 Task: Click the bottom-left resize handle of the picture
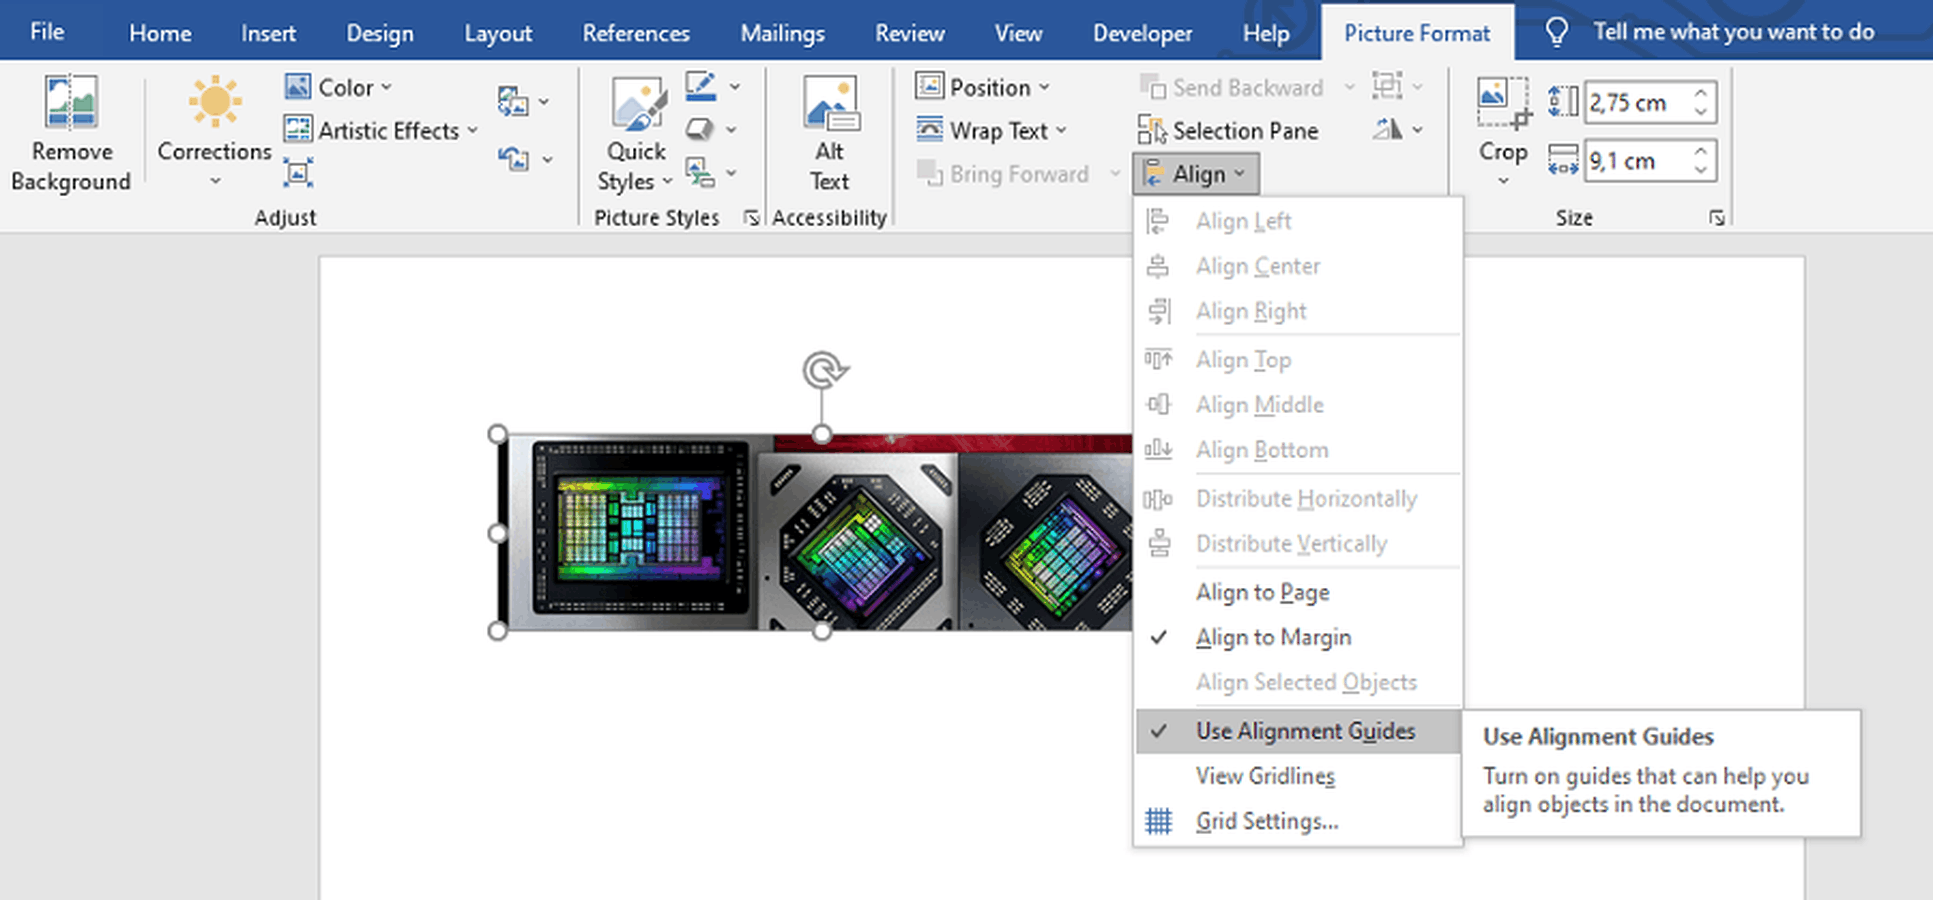(498, 631)
